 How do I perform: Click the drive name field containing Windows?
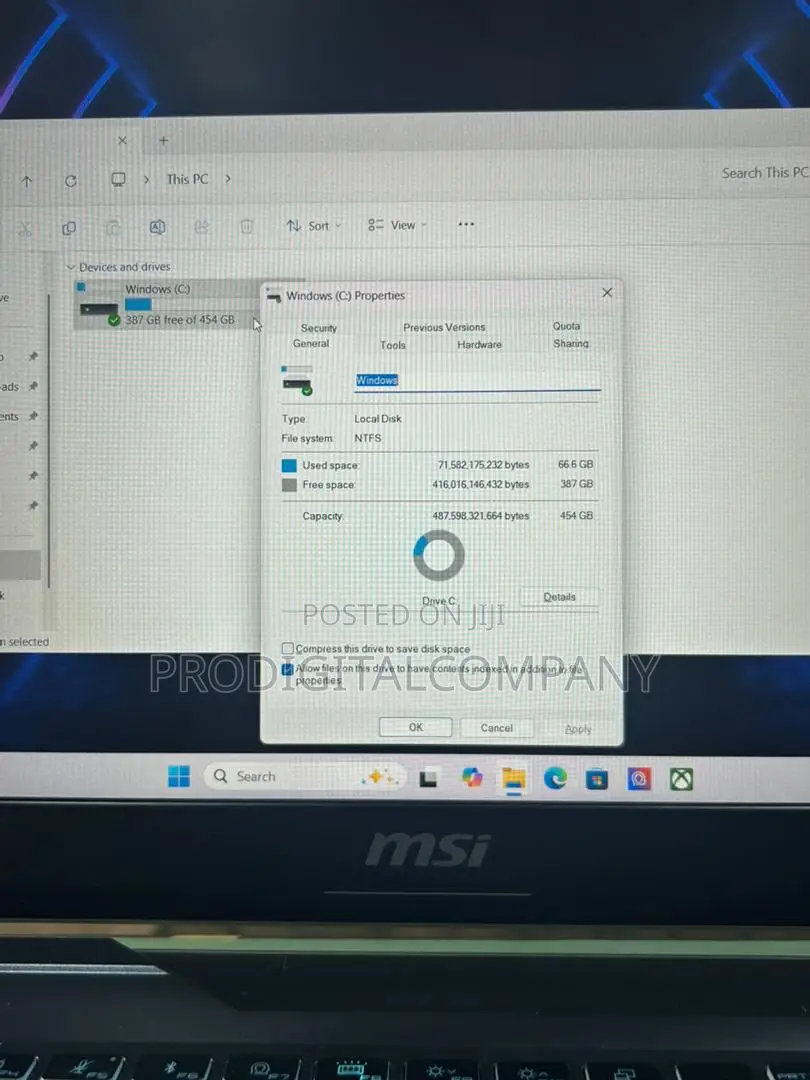pos(477,380)
